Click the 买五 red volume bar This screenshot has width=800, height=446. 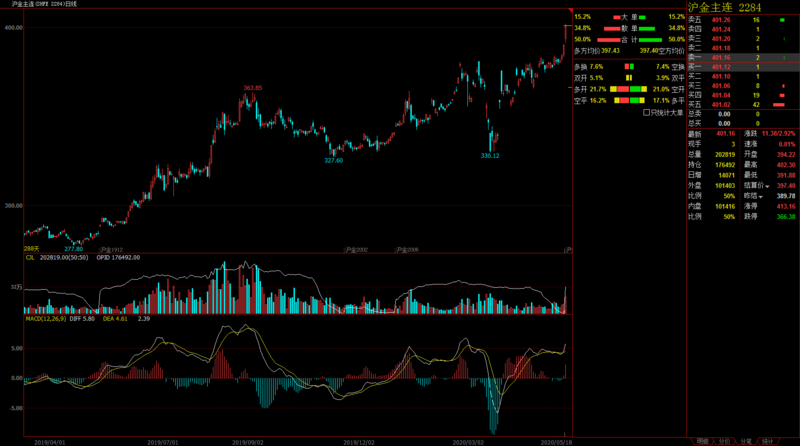pyautogui.click(x=779, y=105)
